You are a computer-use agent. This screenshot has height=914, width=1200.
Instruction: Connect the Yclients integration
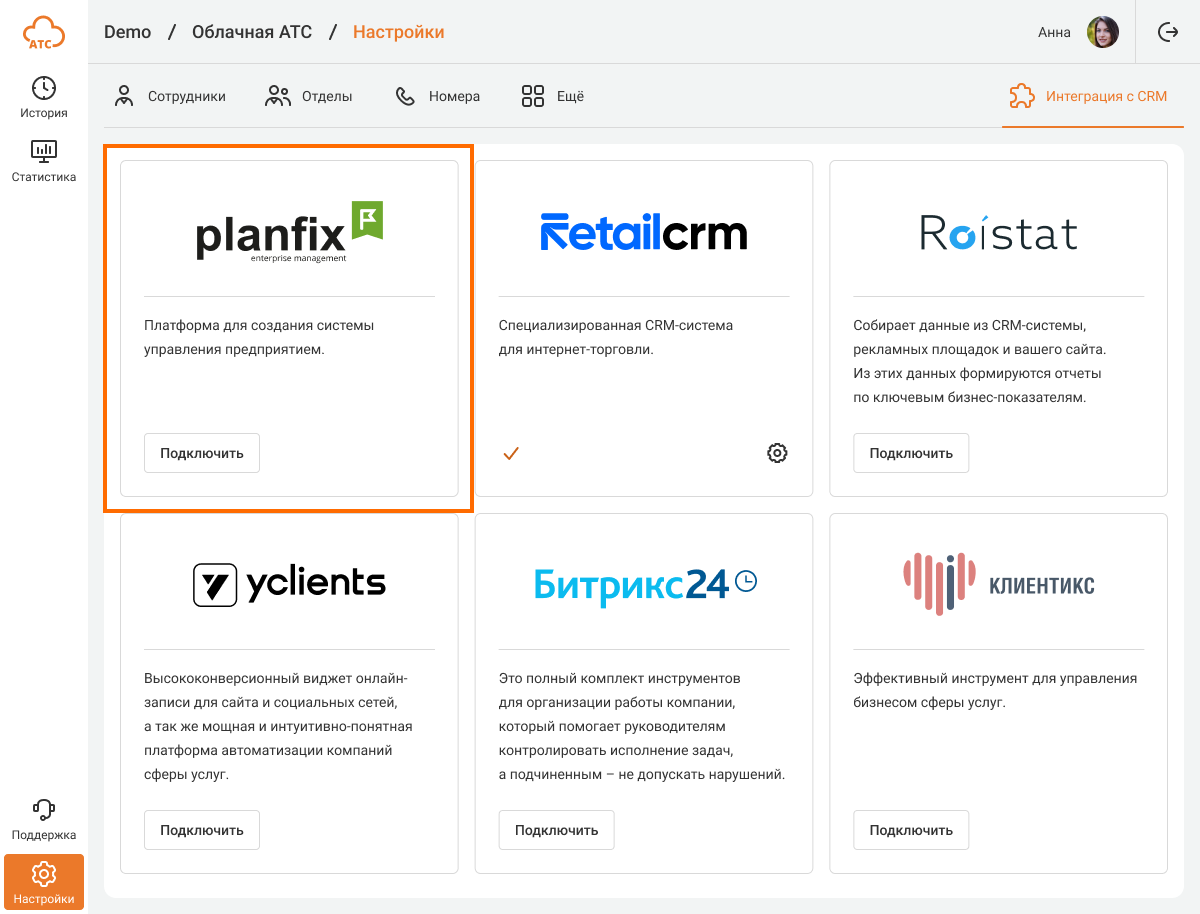click(202, 830)
